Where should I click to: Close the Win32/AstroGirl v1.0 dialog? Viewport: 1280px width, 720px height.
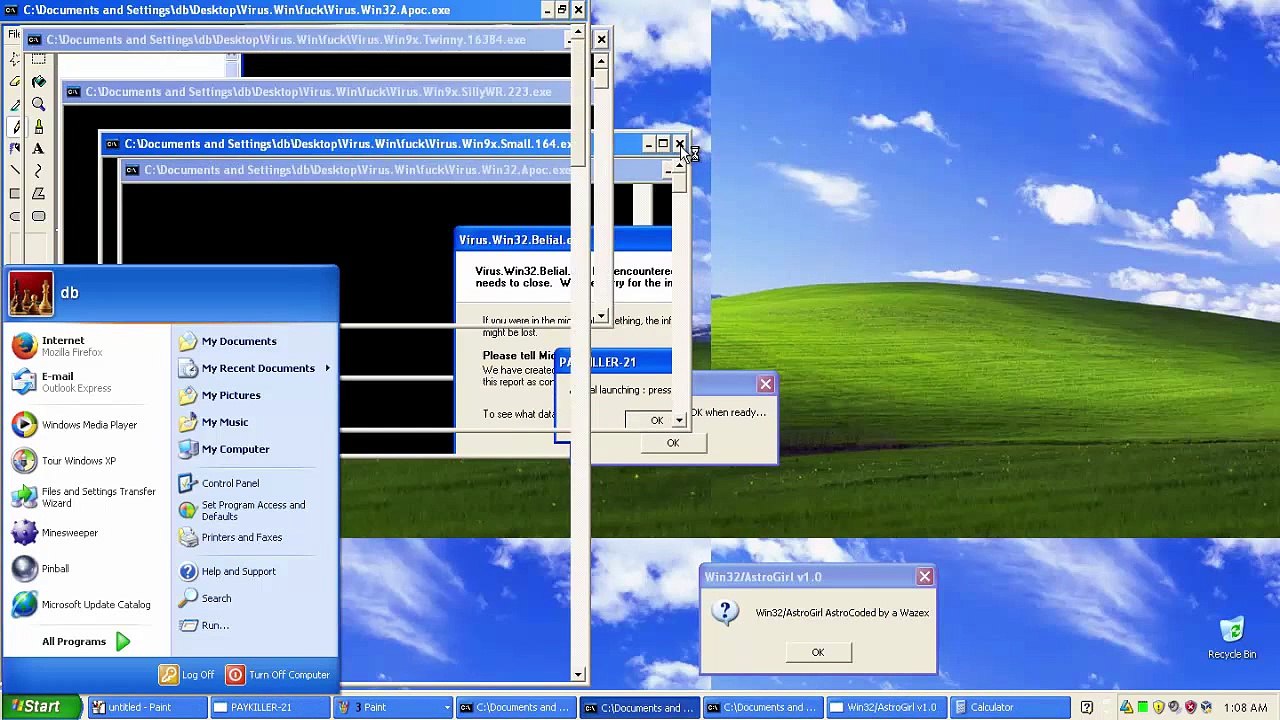[x=925, y=577]
